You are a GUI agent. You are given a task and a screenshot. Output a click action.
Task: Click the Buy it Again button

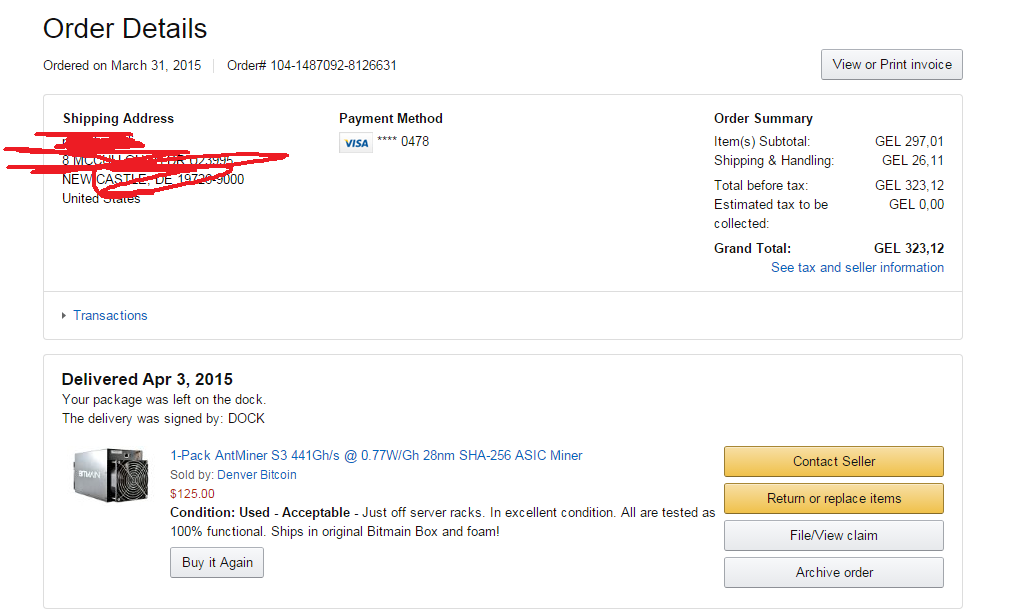217,563
